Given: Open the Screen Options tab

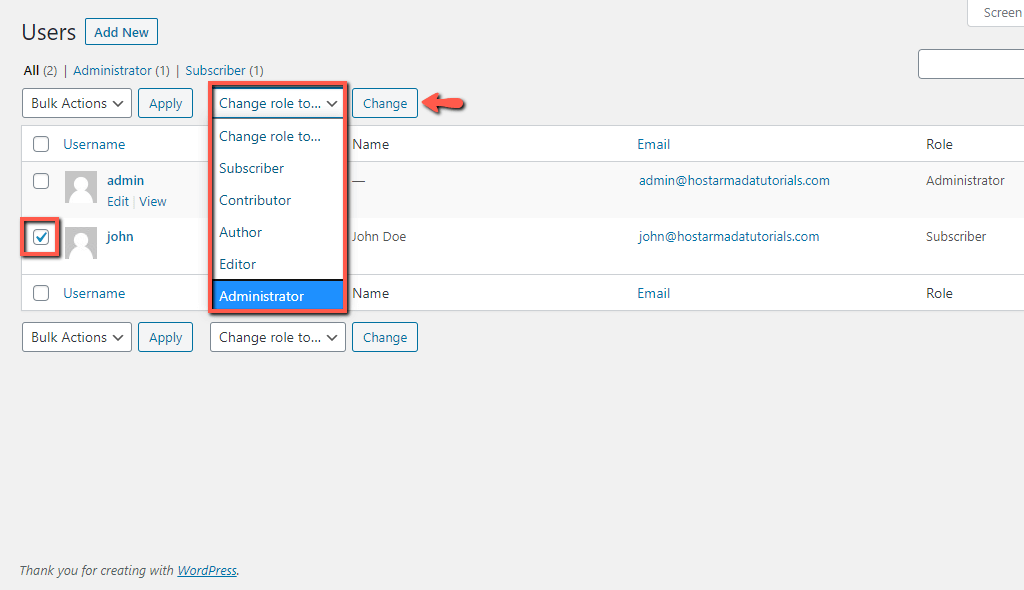Looking at the screenshot, I should 997,12.
